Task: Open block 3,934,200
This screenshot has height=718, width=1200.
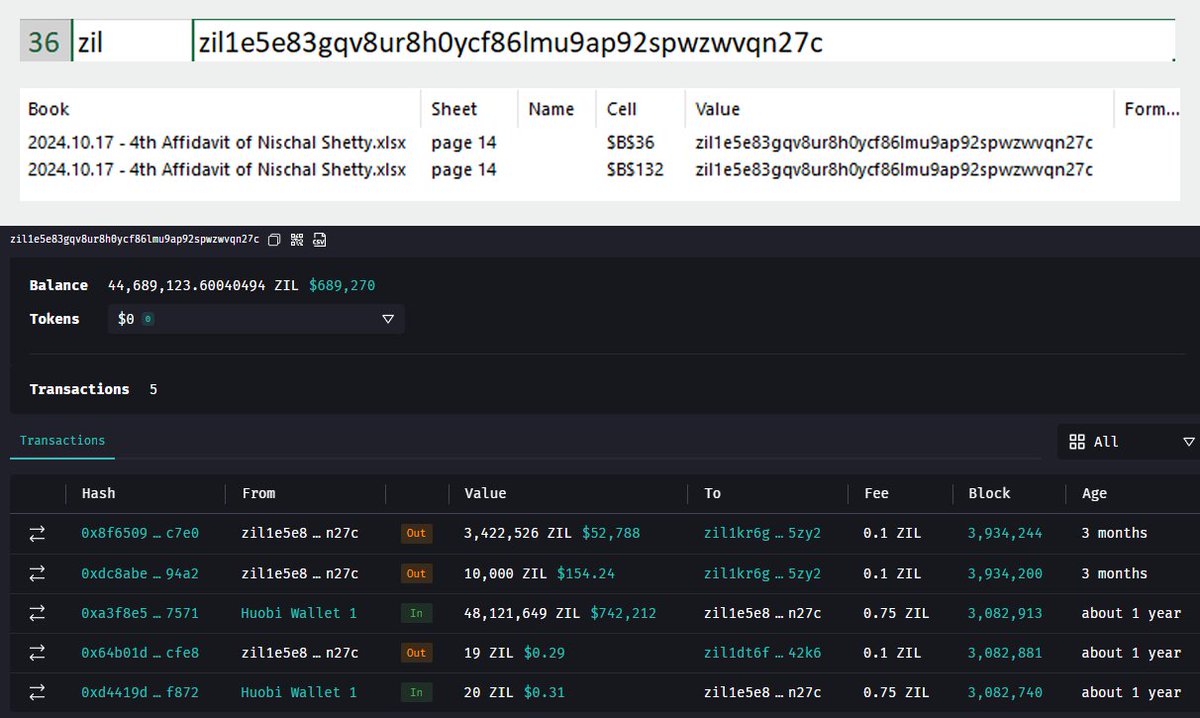Action: point(1005,573)
